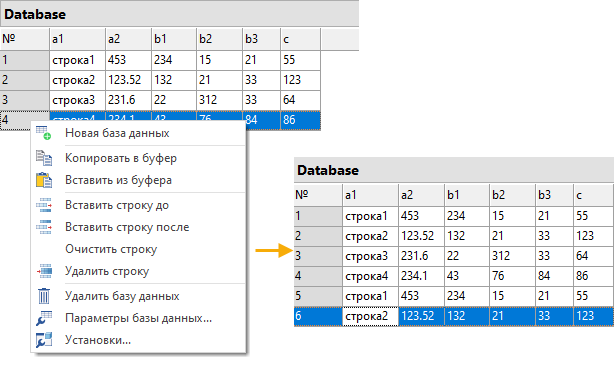Click the Вставить из буфера clipboard icon
616x392 pixels.
click(x=44, y=180)
